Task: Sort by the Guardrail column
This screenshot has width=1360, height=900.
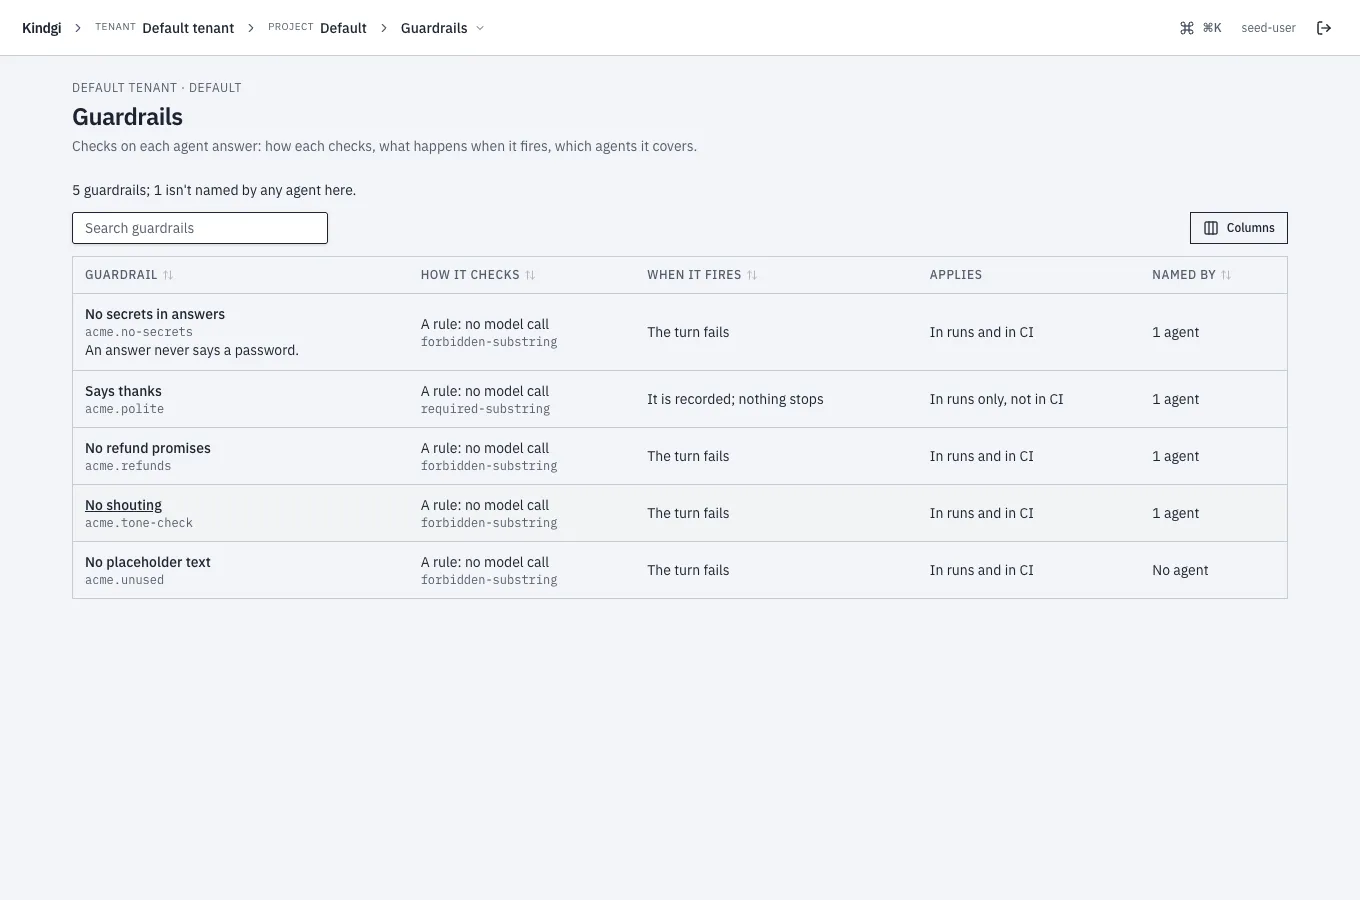Action: (129, 275)
